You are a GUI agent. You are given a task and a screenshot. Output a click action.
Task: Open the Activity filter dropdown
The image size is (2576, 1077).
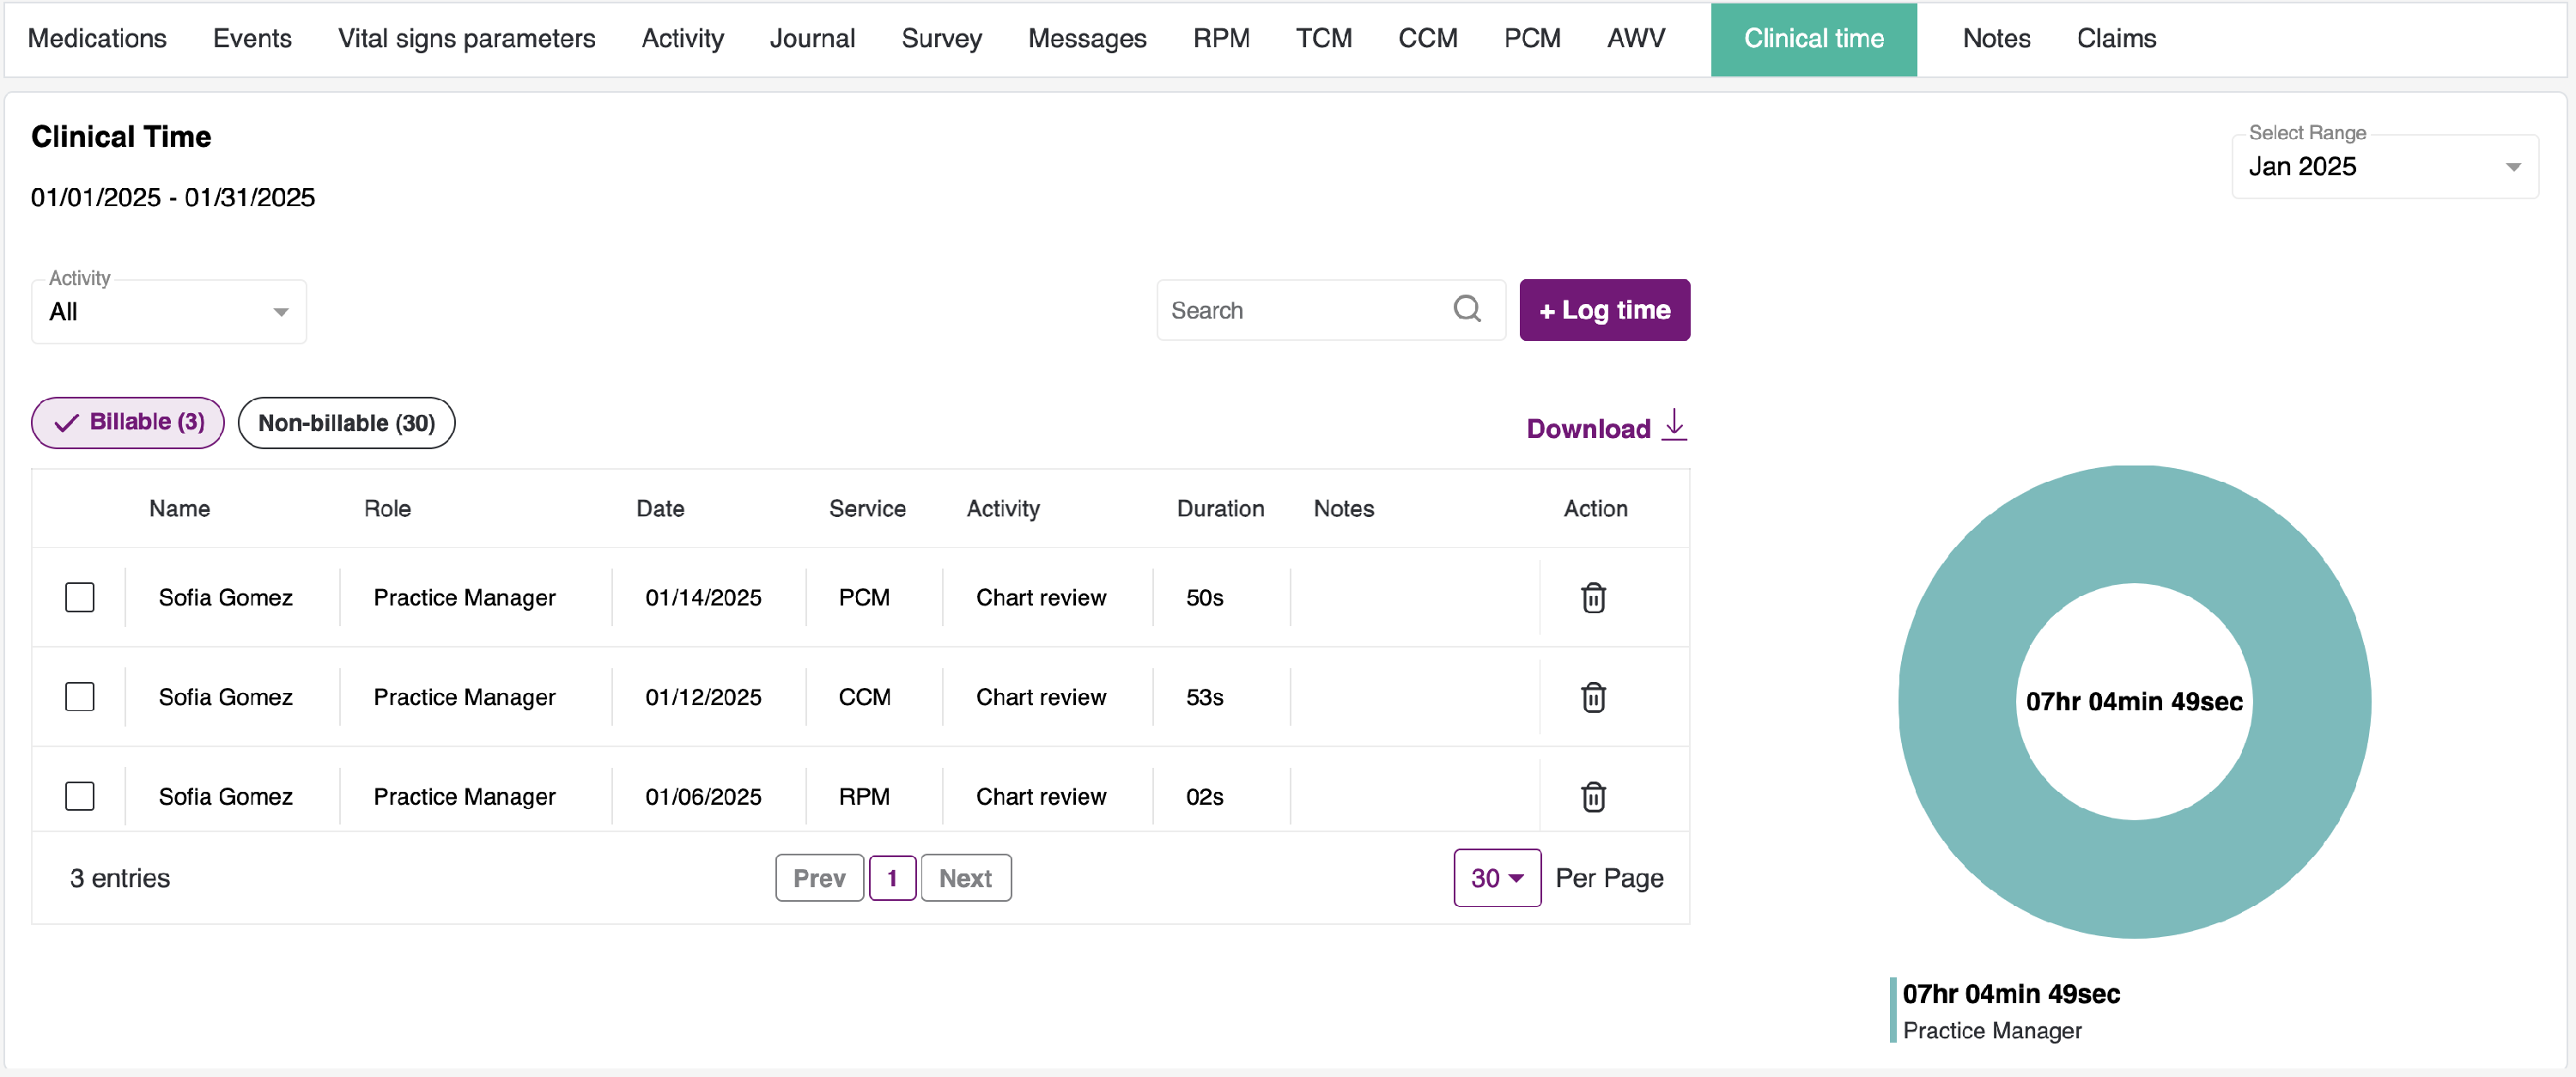168,312
